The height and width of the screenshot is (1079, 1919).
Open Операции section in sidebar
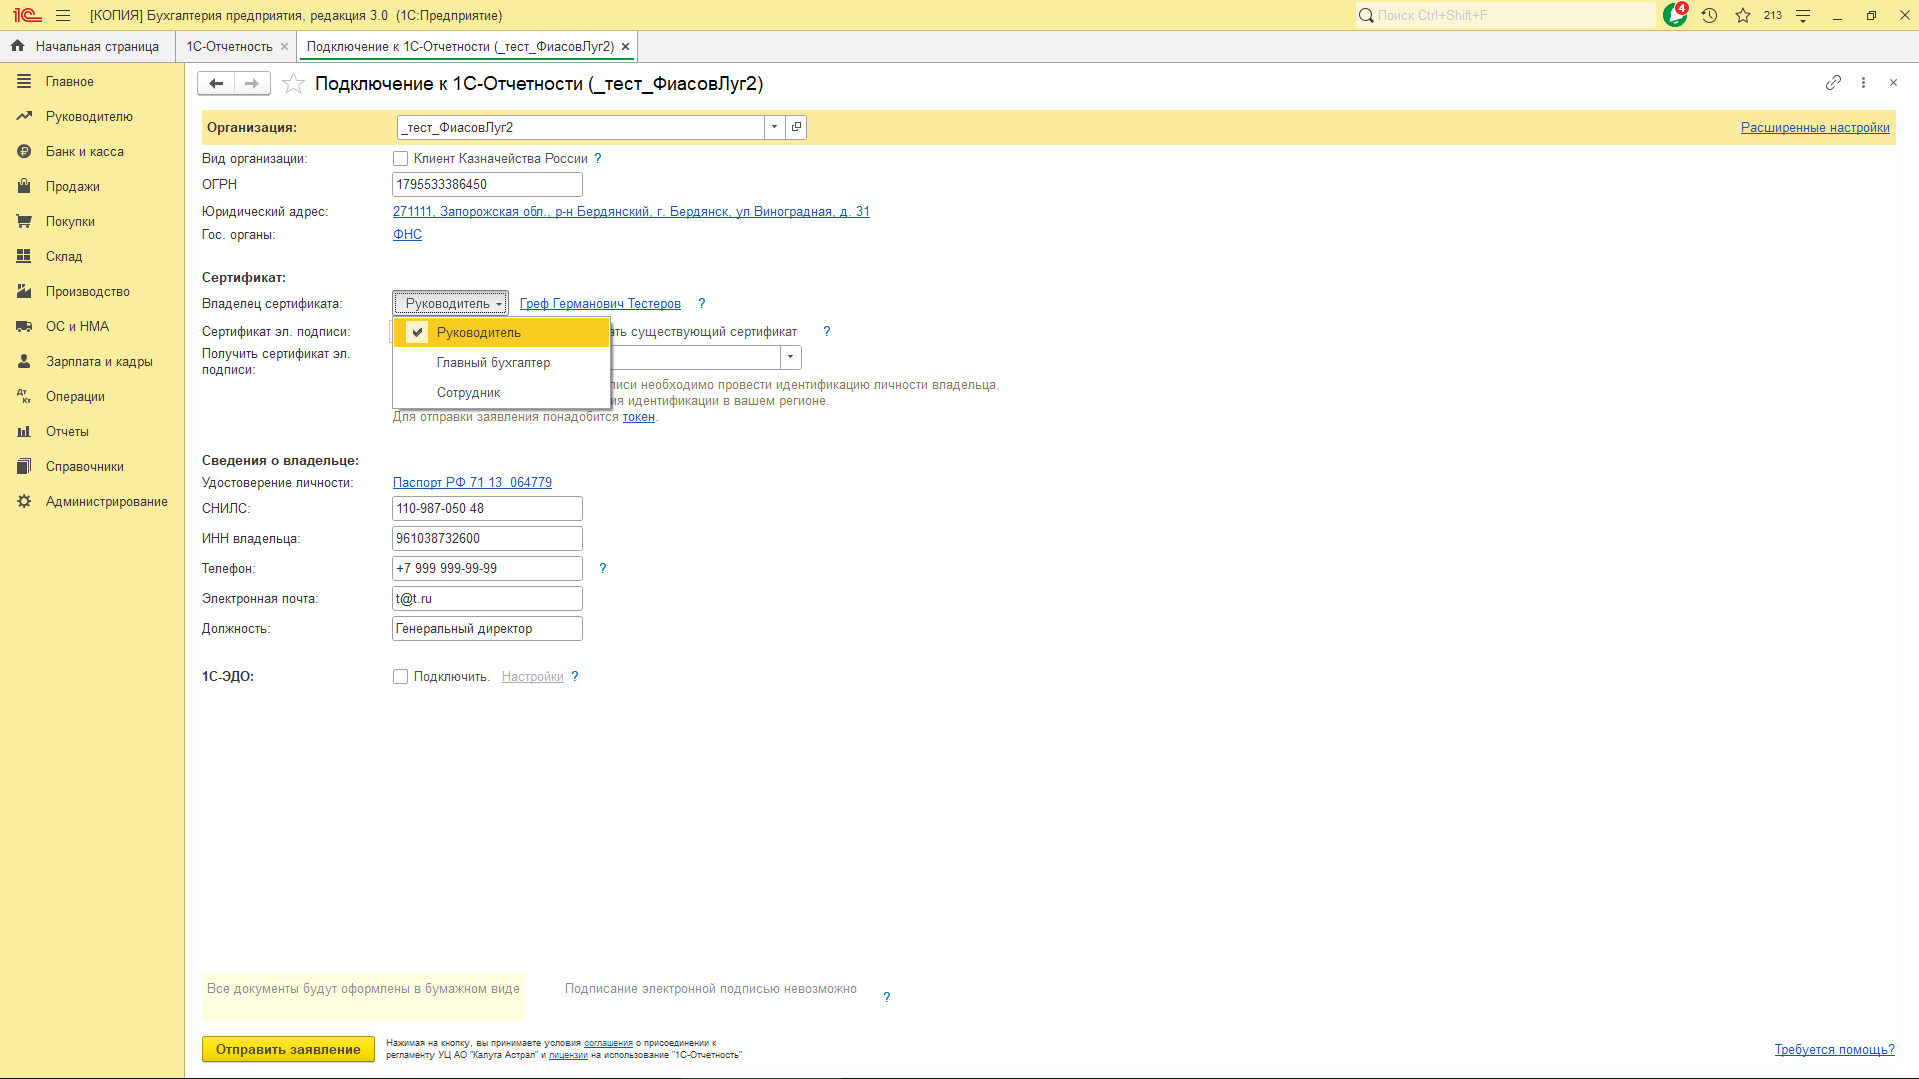[x=92, y=397]
